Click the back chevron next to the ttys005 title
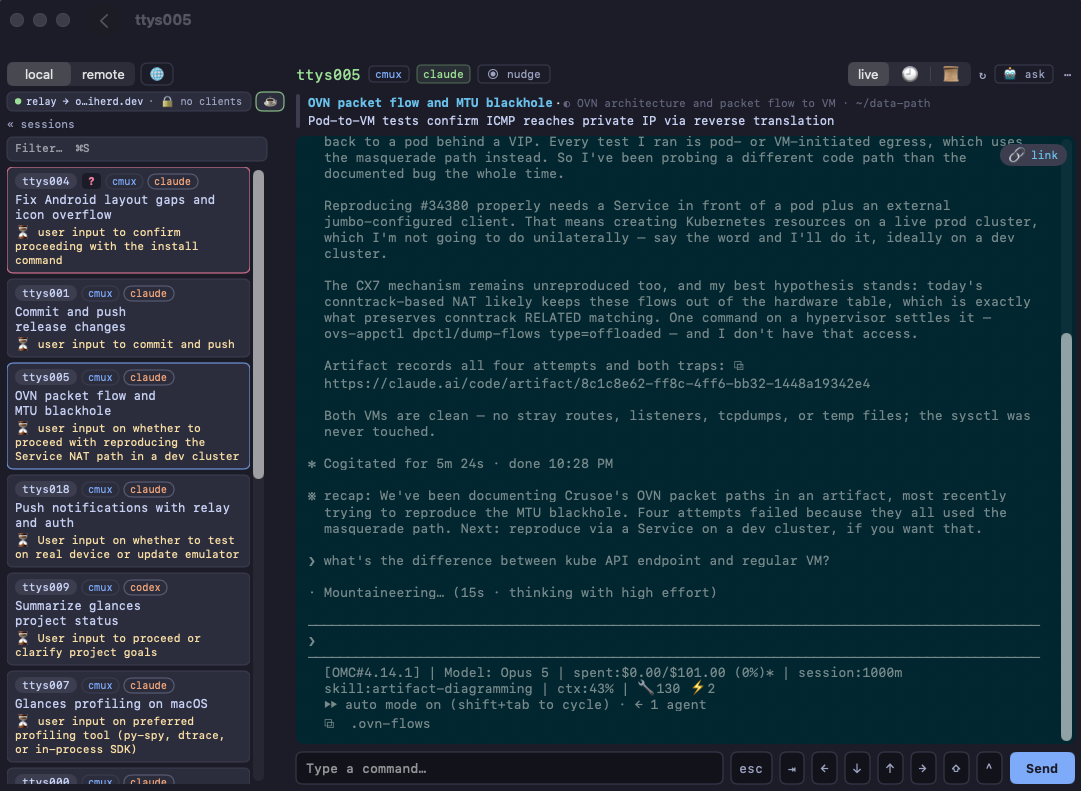The width and height of the screenshot is (1081, 791). [104, 21]
